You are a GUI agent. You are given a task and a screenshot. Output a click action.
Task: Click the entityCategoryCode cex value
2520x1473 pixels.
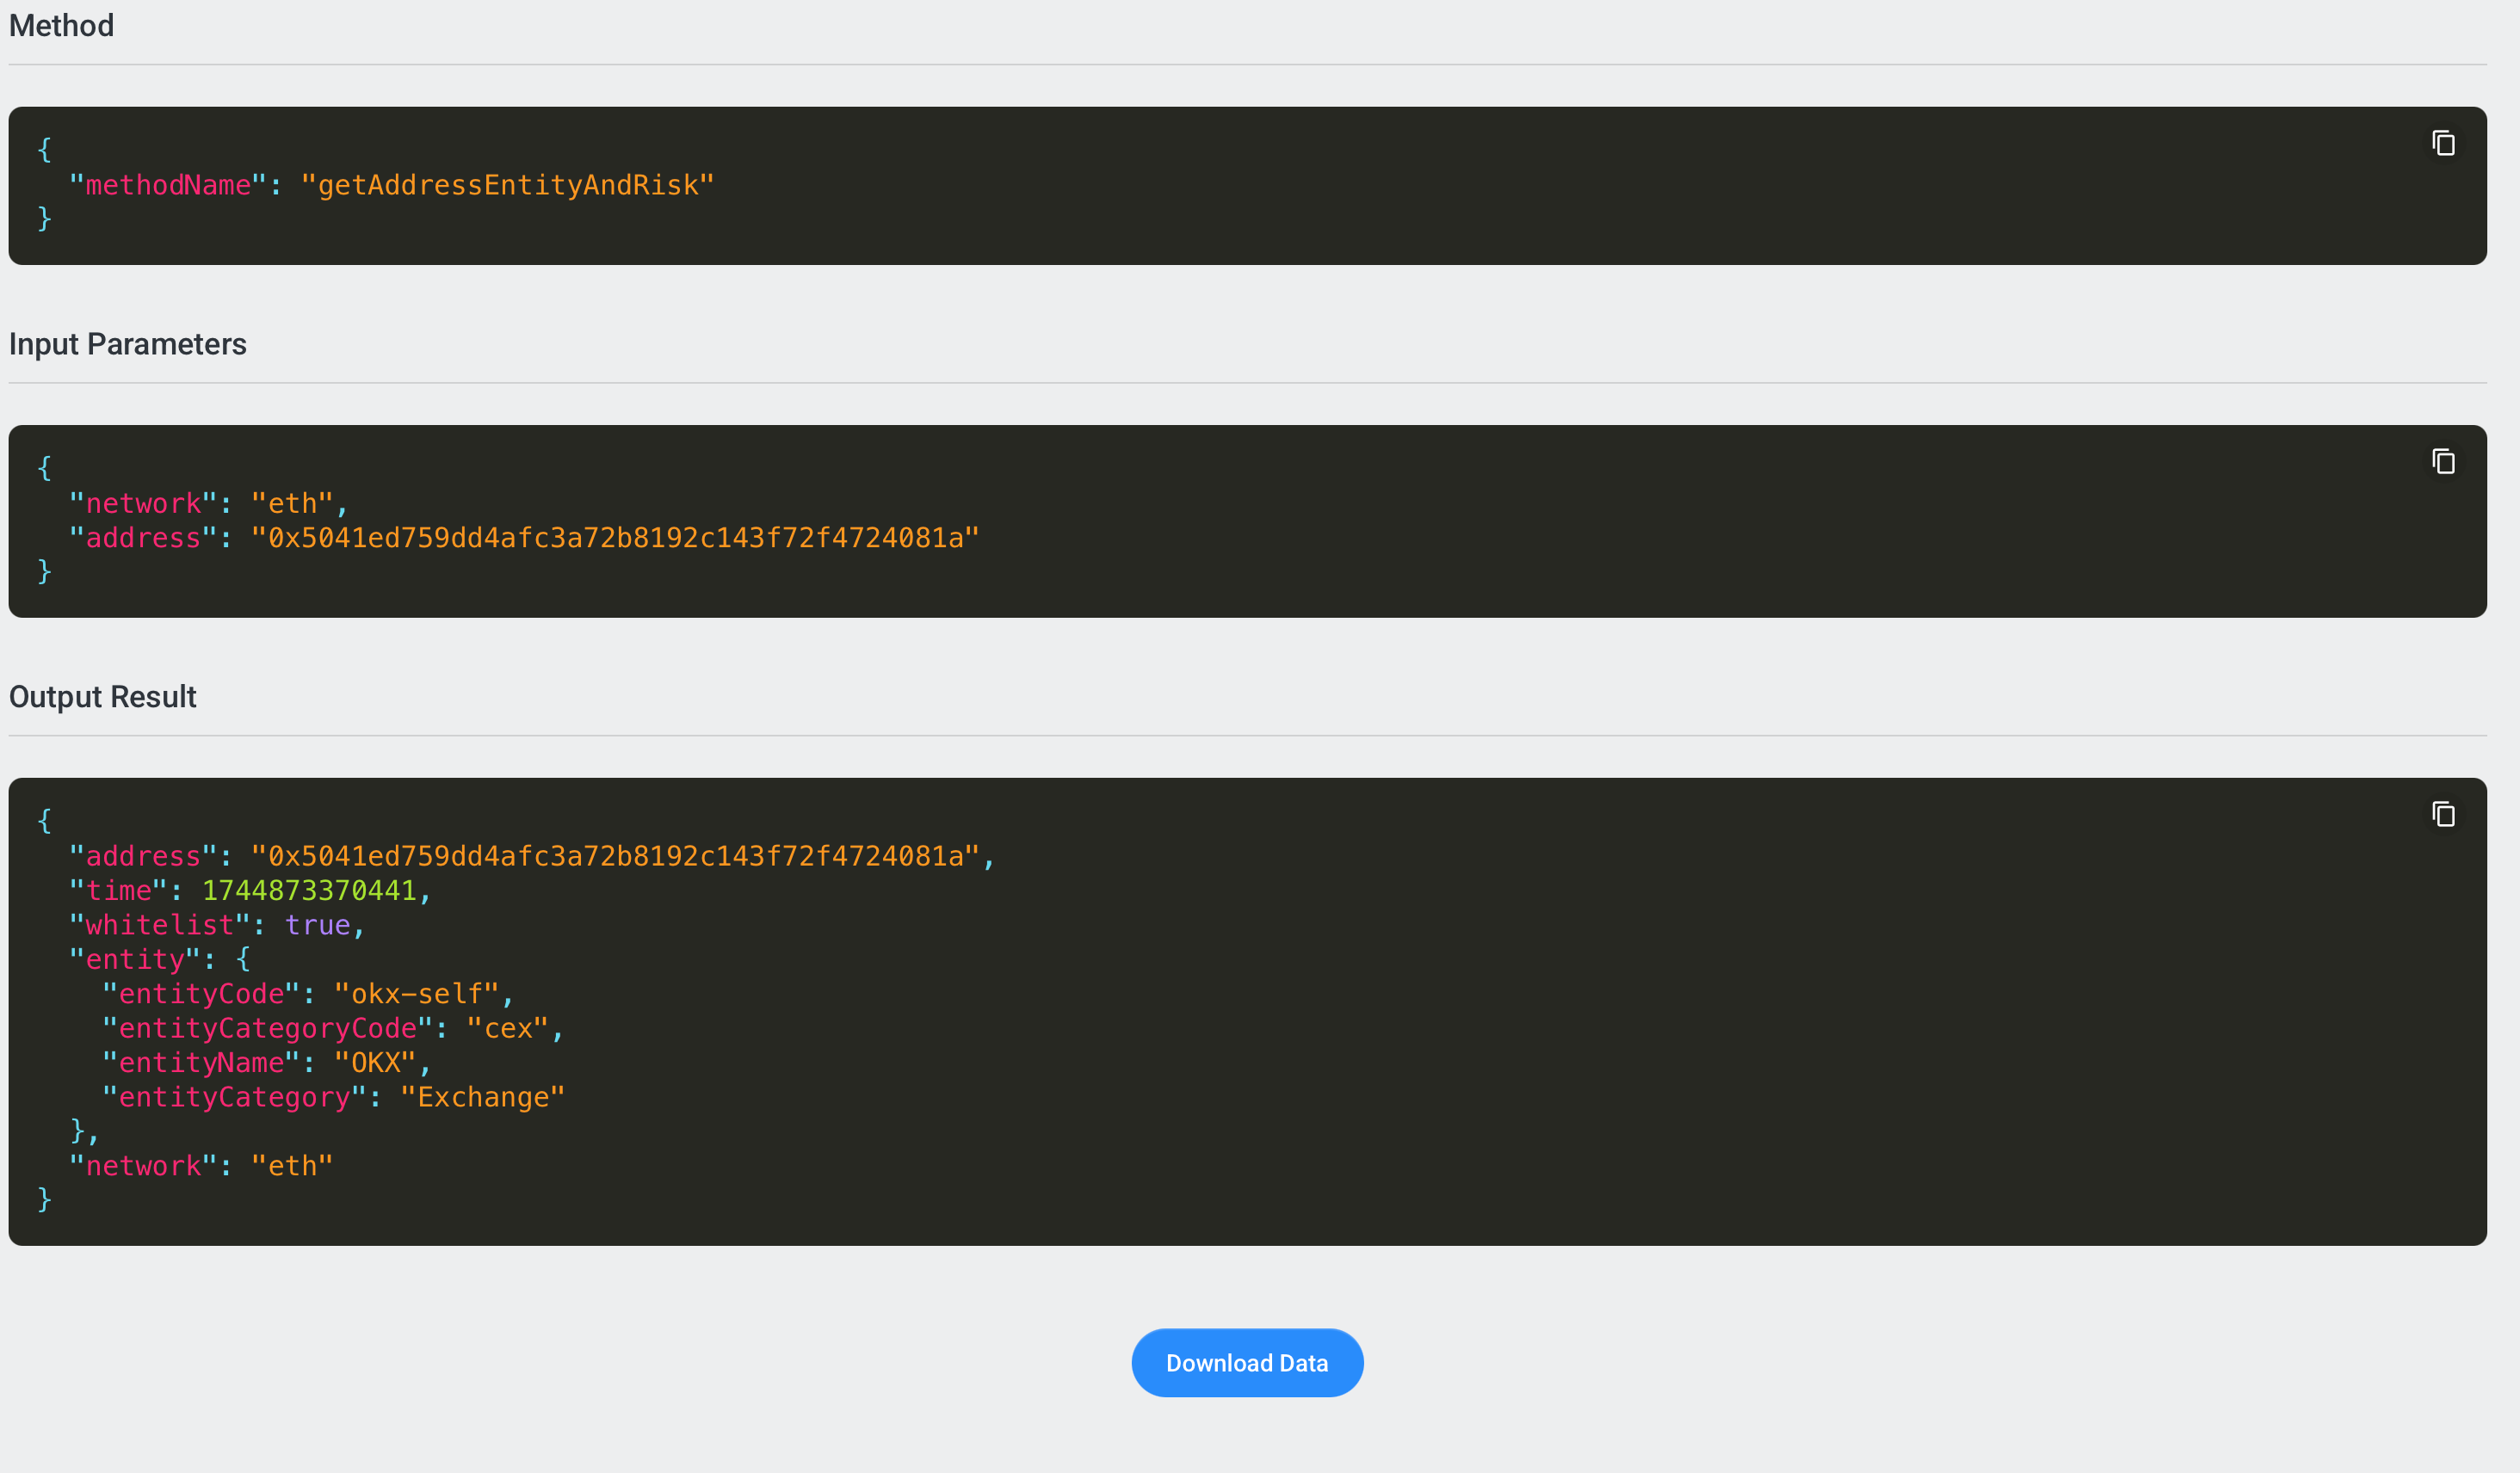(507, 1028)
